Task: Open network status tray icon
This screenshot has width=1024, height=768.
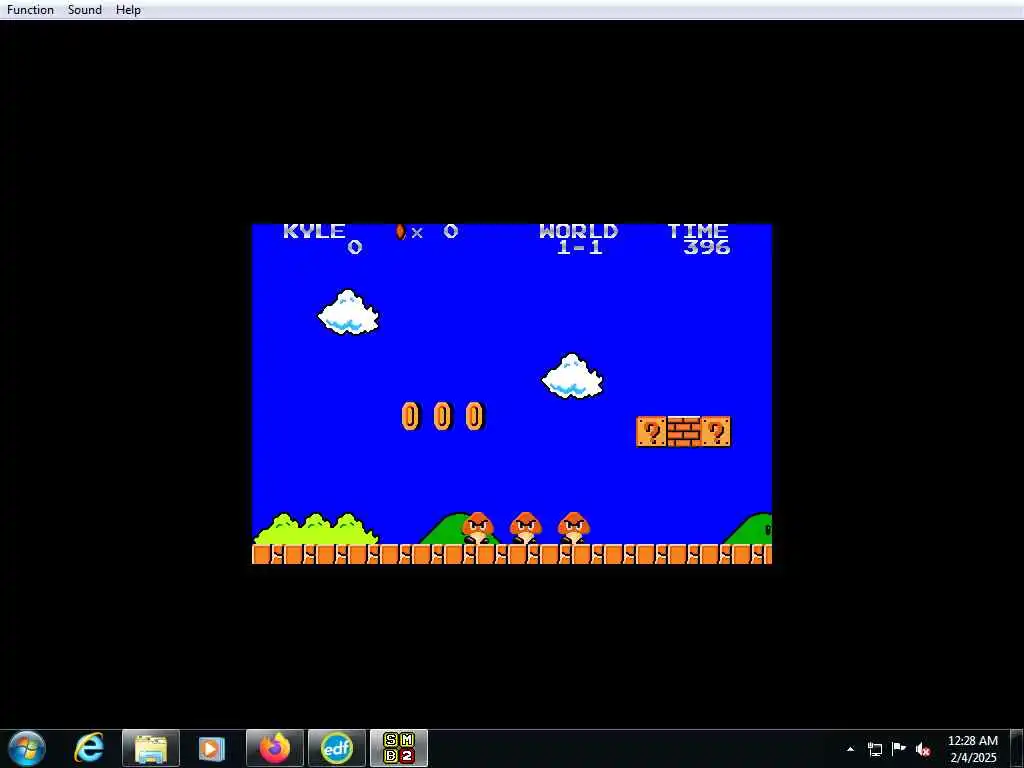Action: (x=874, y=749)
